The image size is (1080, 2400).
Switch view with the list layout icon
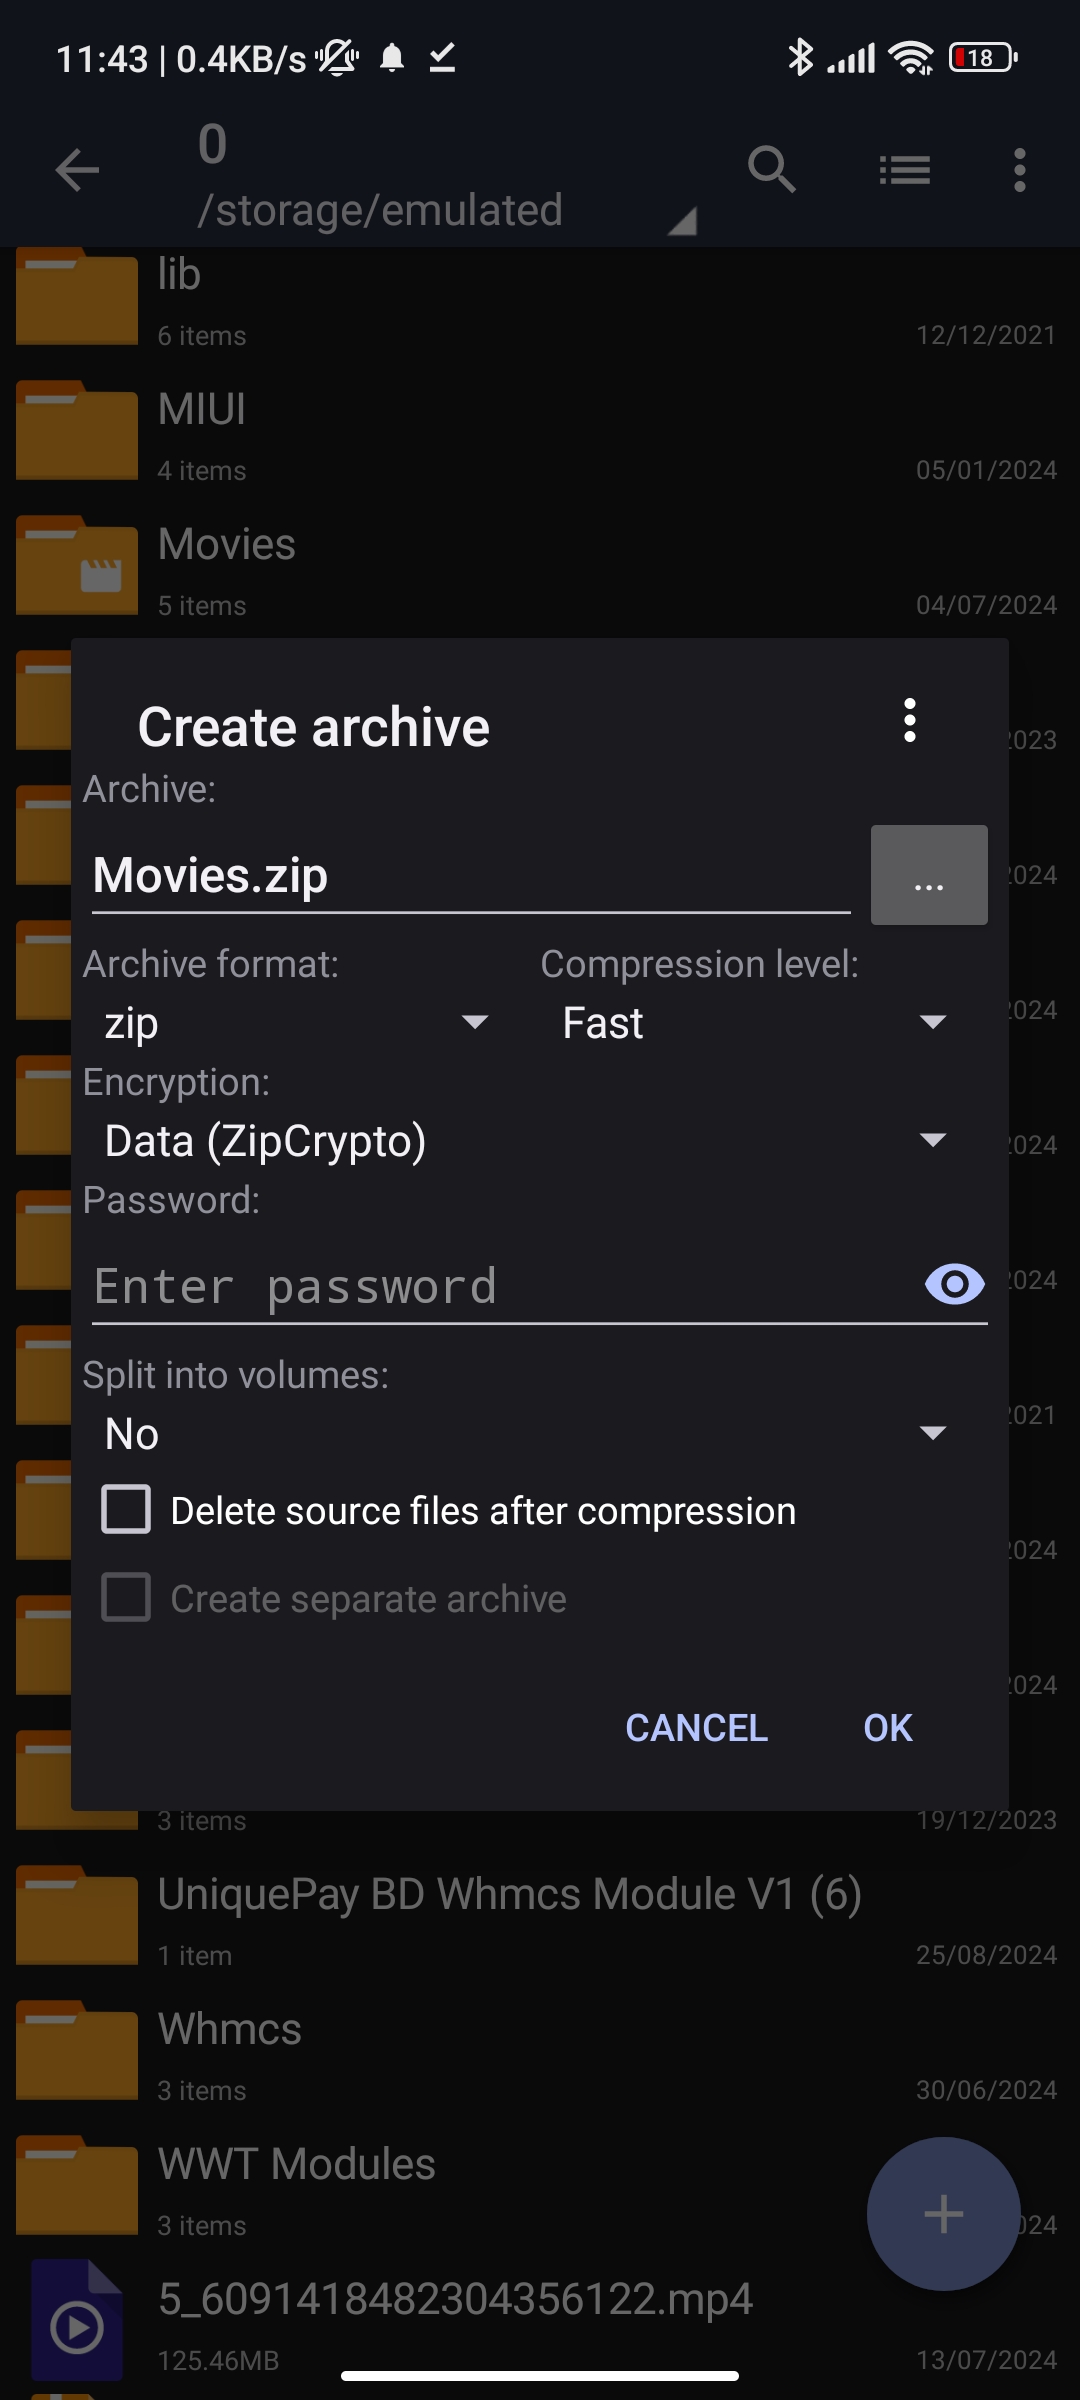tap(905, 170)
